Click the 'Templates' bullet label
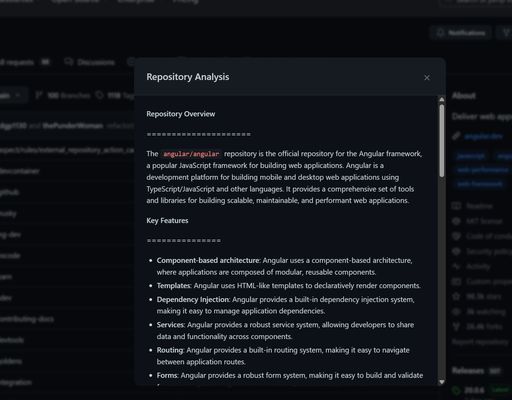The image size is (512, 400). point(174,286)
